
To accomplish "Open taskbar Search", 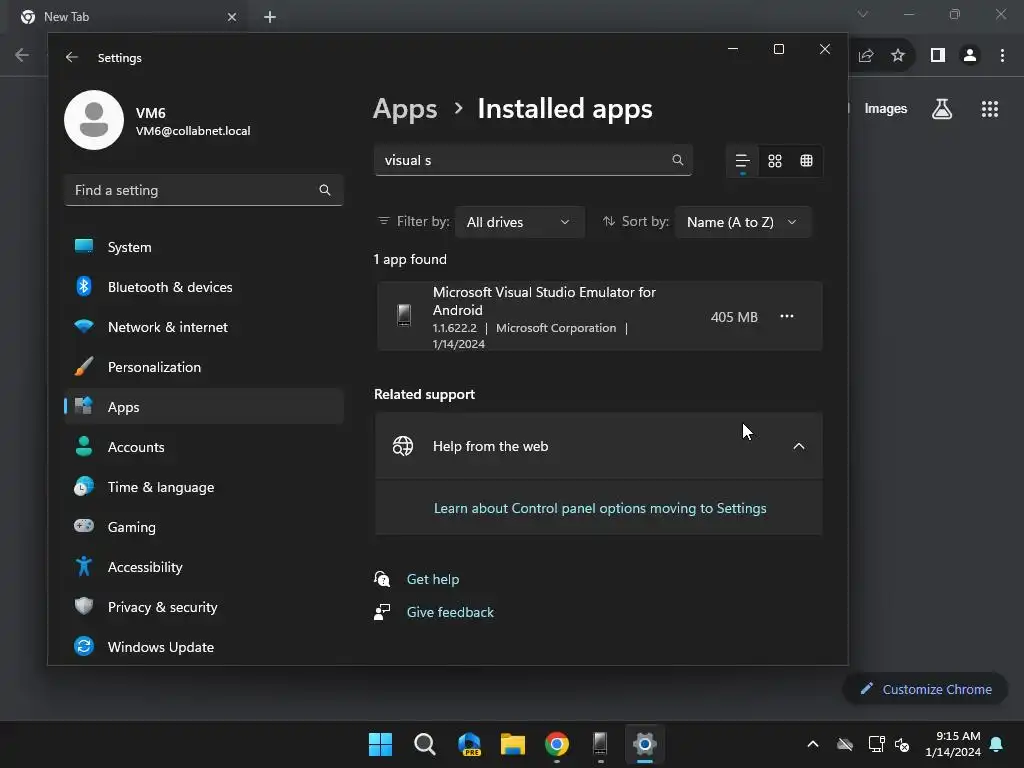I will point(424,744).
